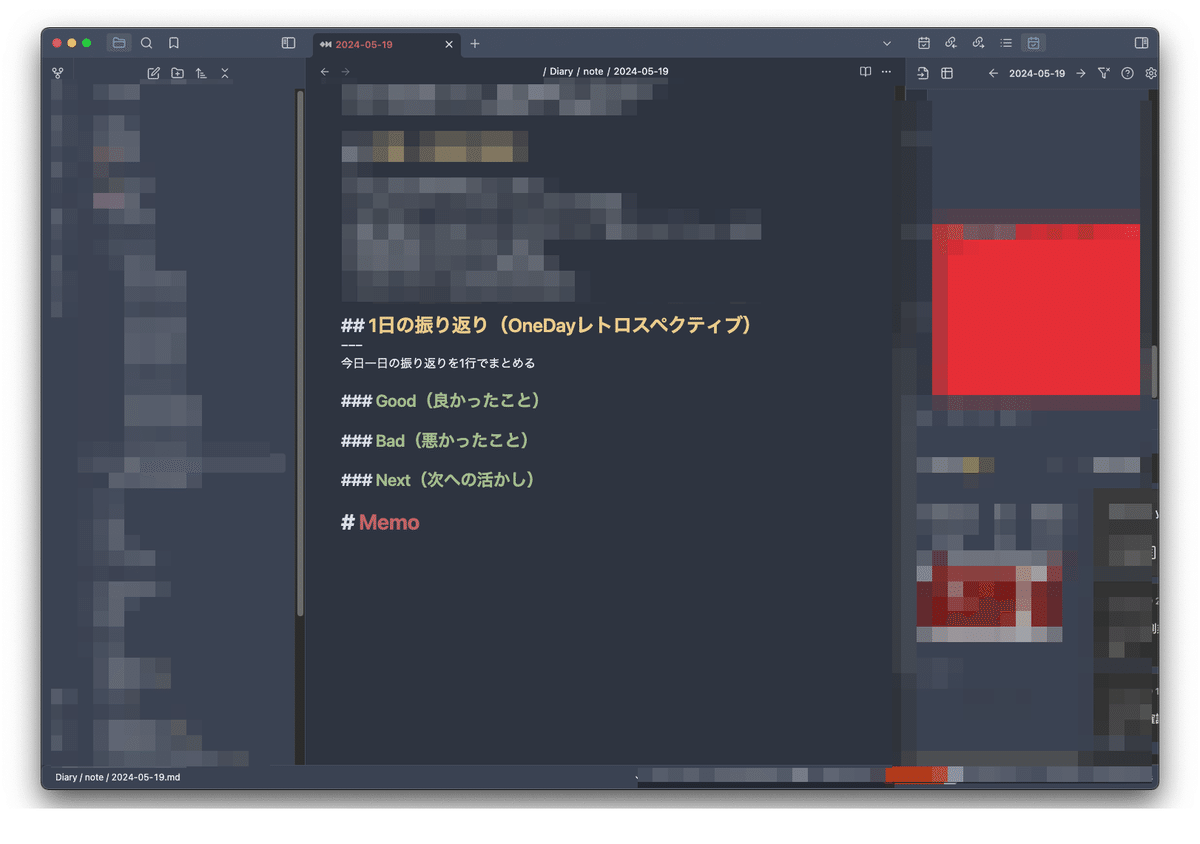Change sort order of files
This screenshot has width=1200, height=844.
click(x=202, y=72)
